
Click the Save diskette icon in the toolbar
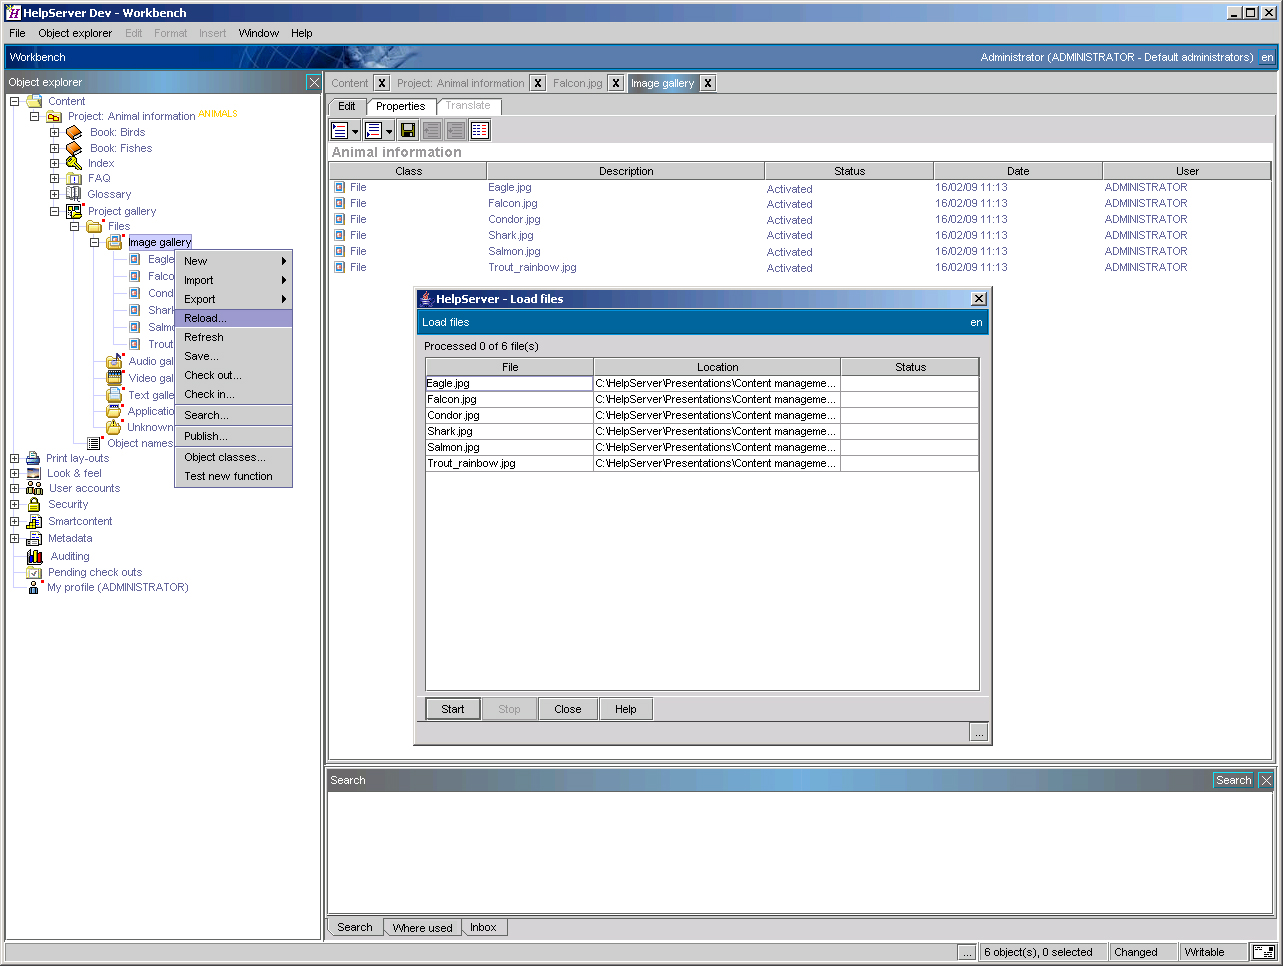(x=407, y=129)
